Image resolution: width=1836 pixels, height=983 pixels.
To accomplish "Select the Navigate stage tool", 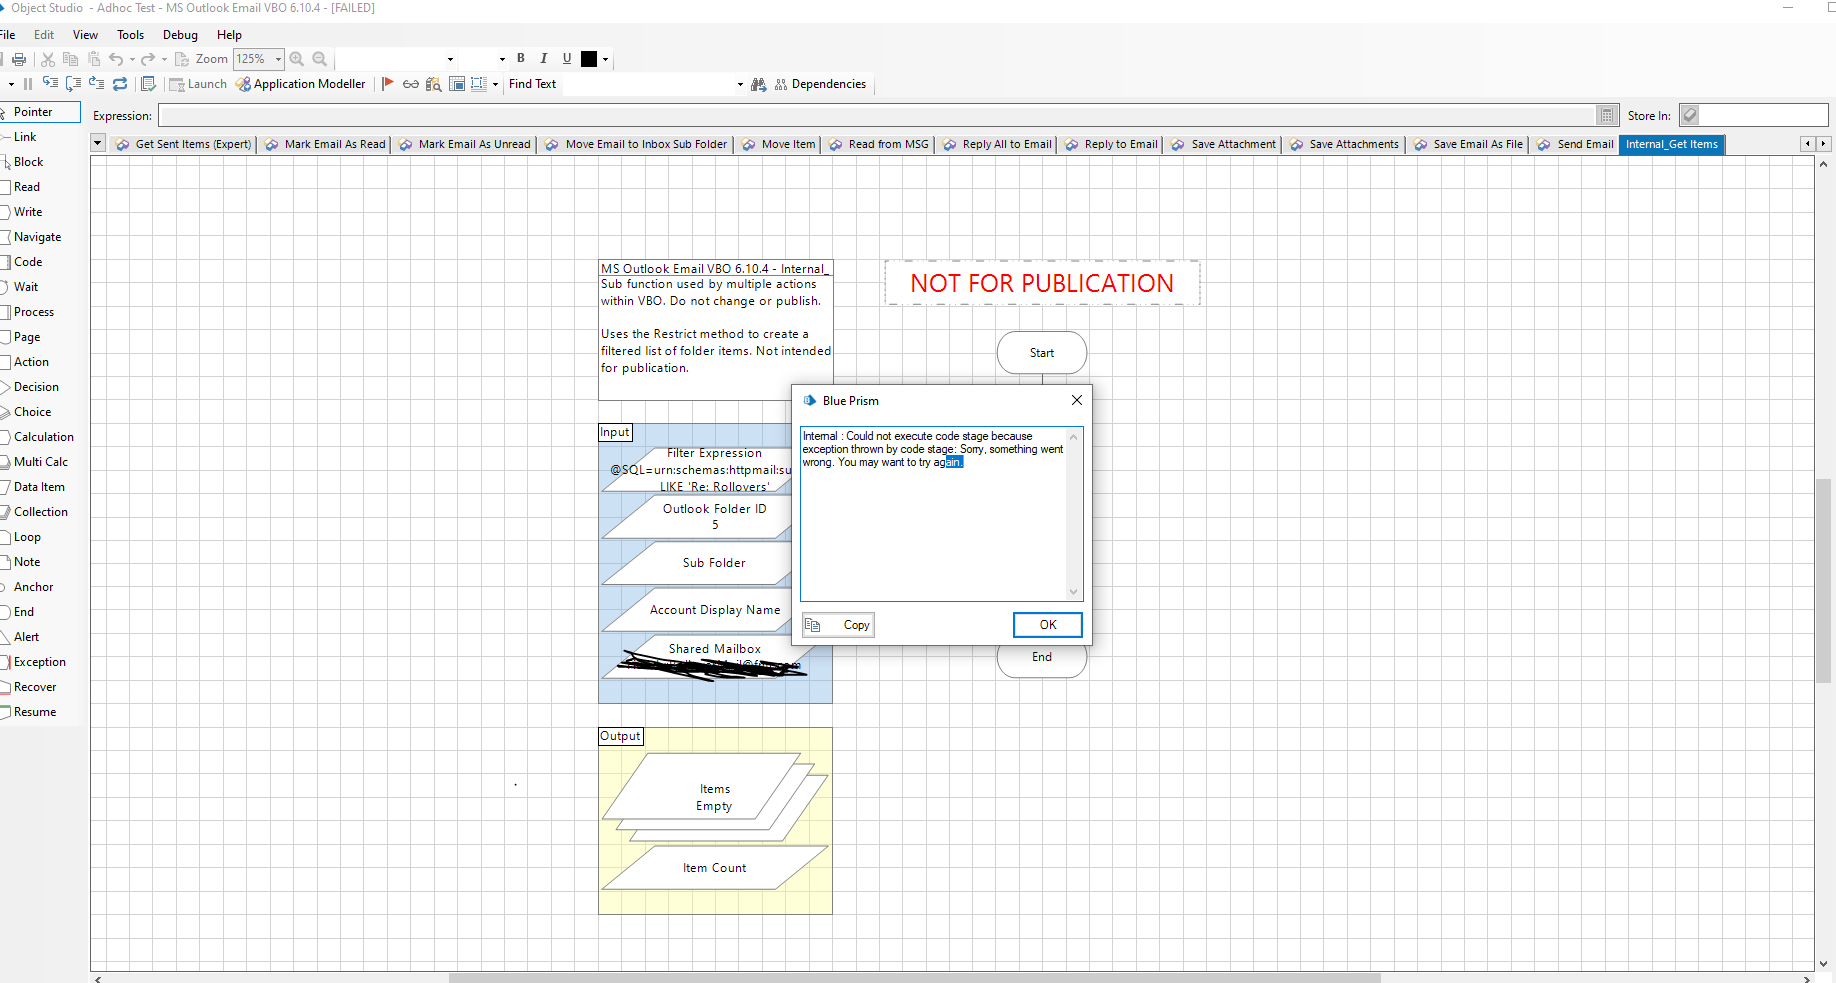I will pos(37,237).
